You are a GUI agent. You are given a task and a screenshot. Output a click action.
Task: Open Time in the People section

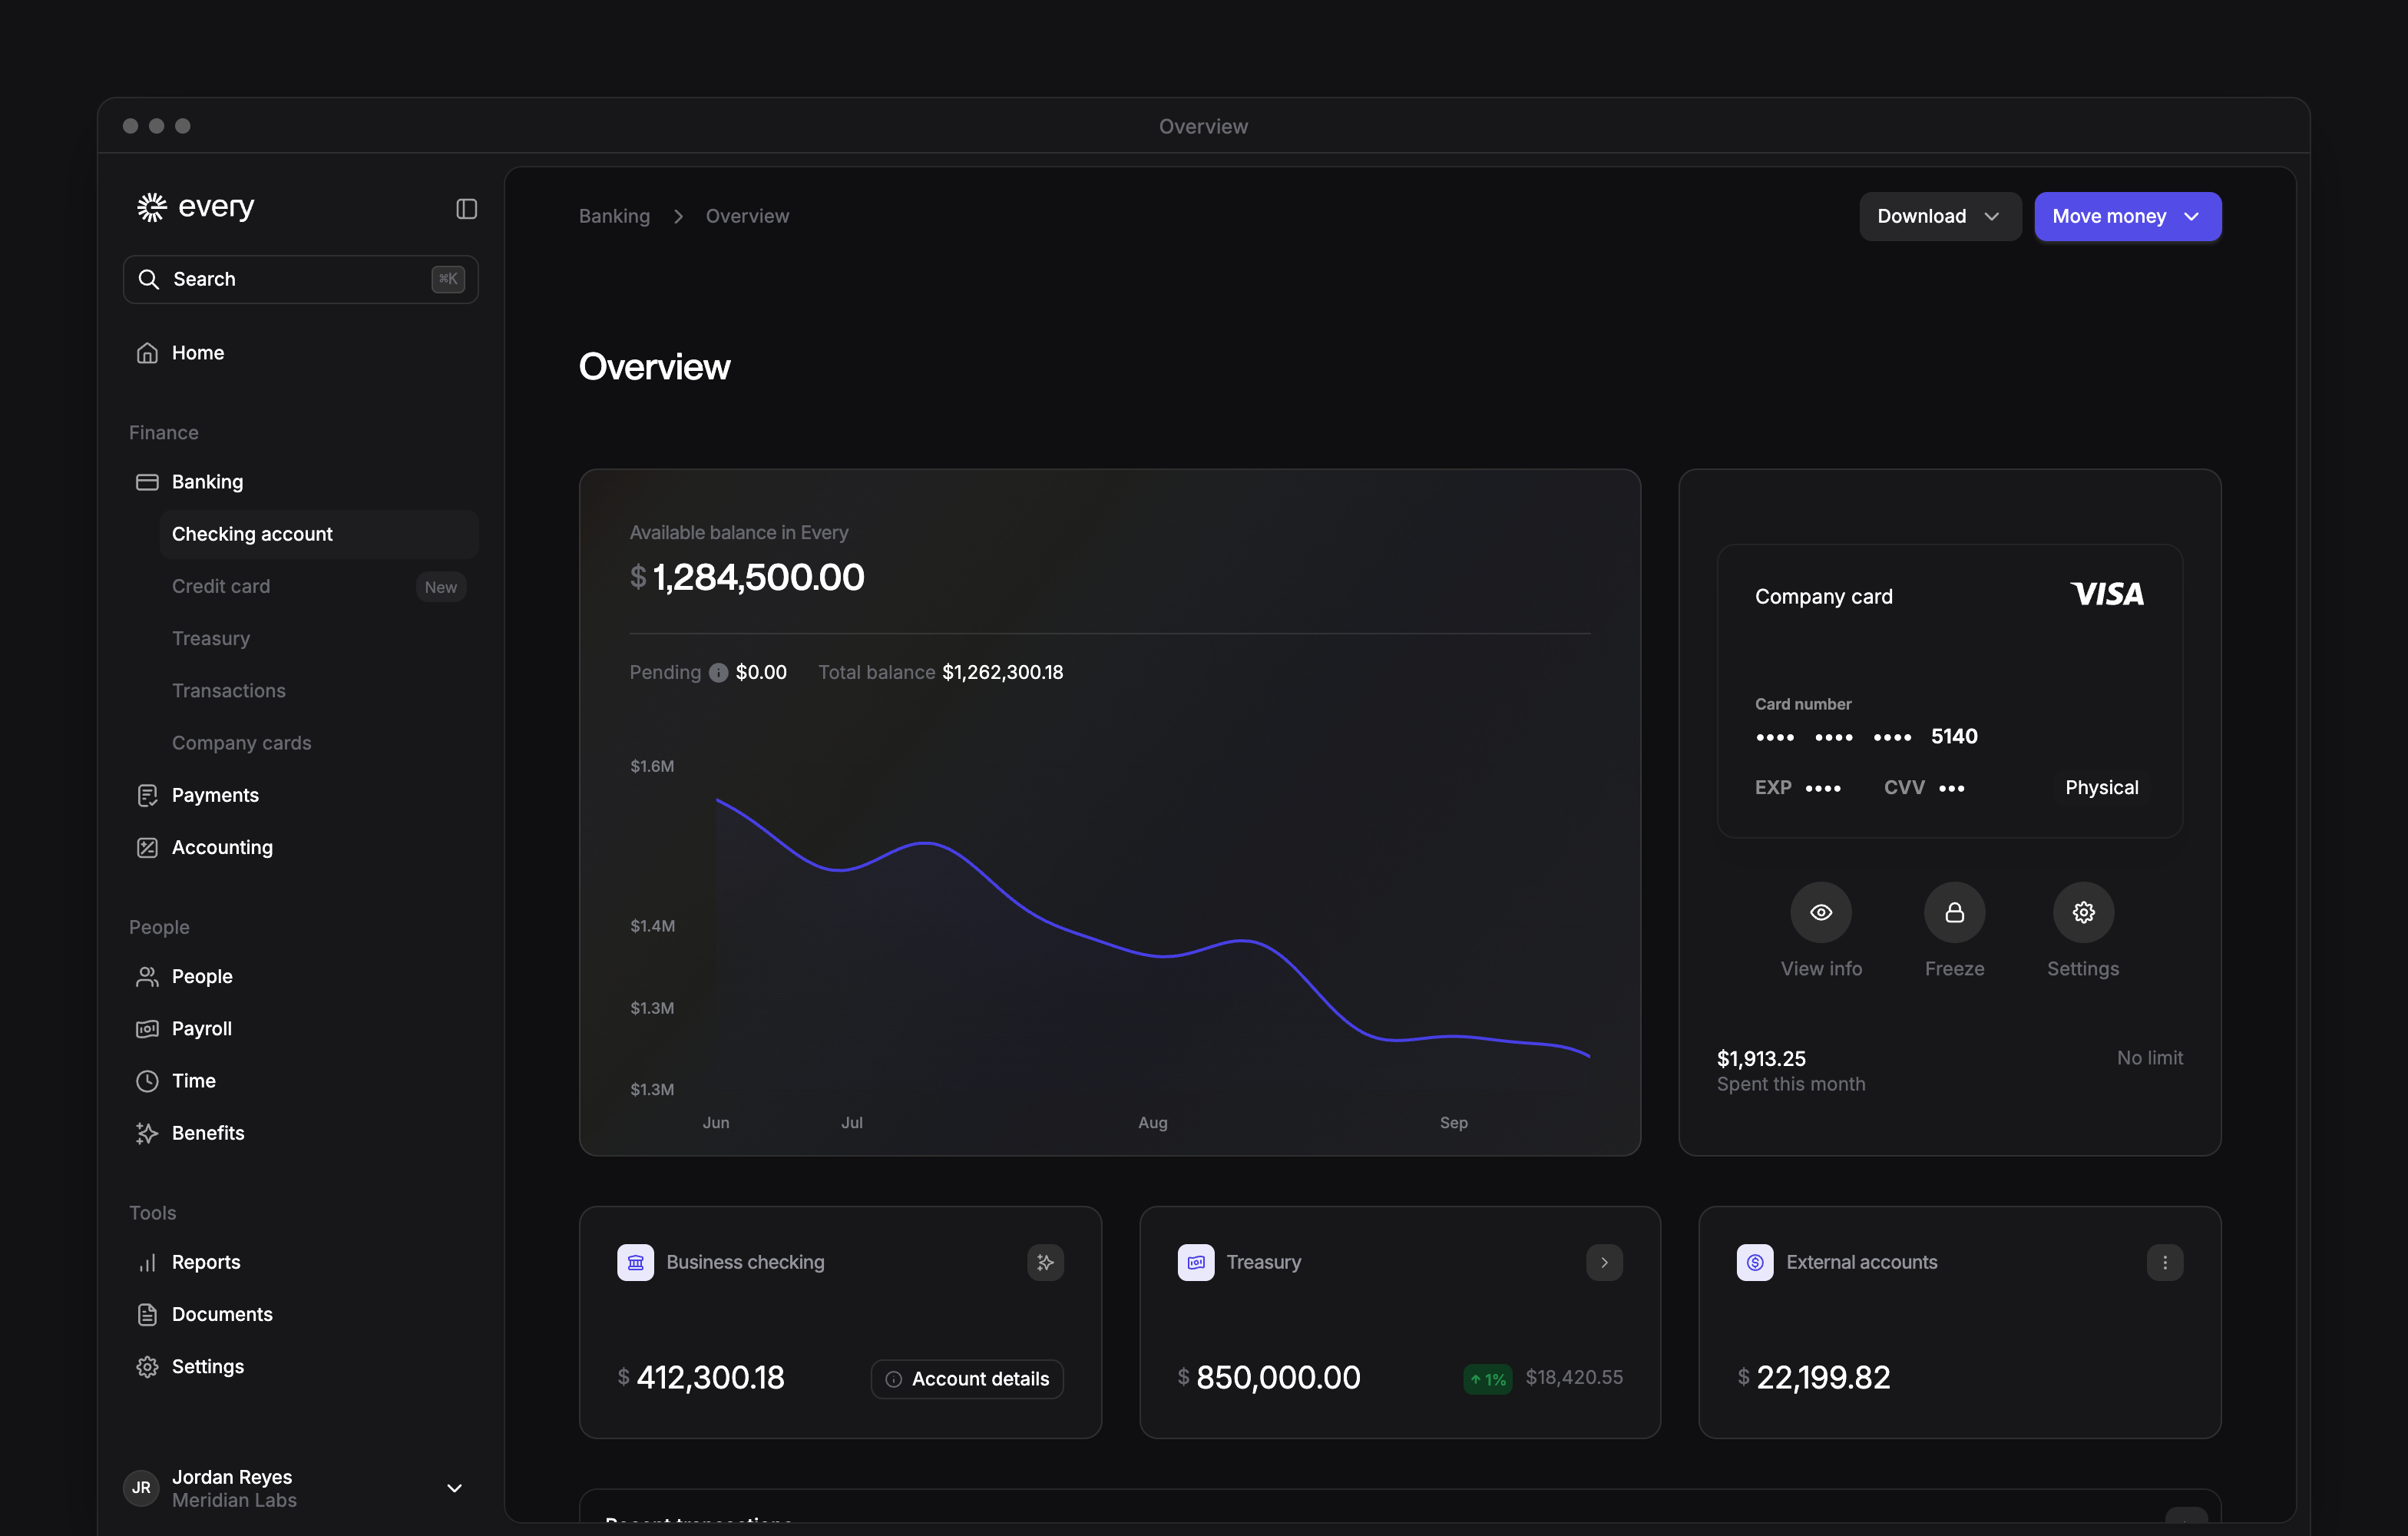[x=300, y=1081]
